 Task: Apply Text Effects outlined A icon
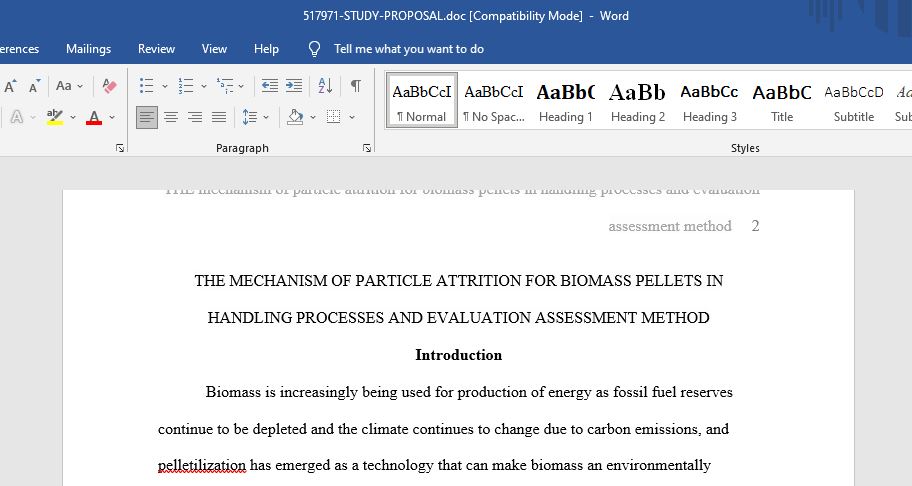pyautogui.click(x=17, y=117)
